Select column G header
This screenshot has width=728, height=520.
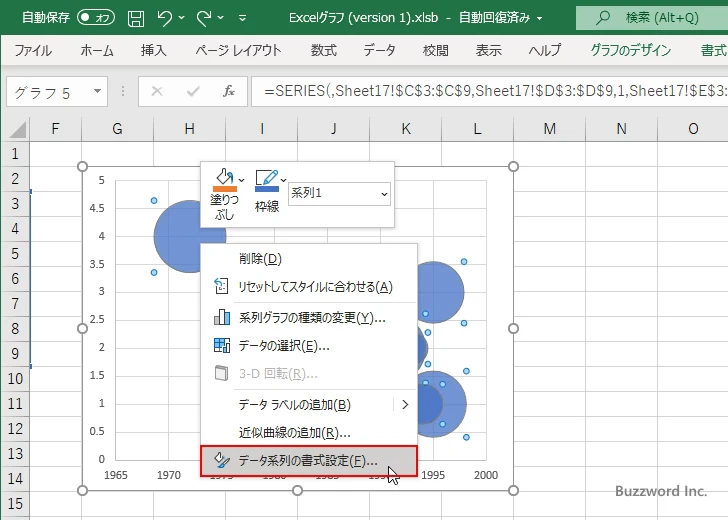(117, 129)
